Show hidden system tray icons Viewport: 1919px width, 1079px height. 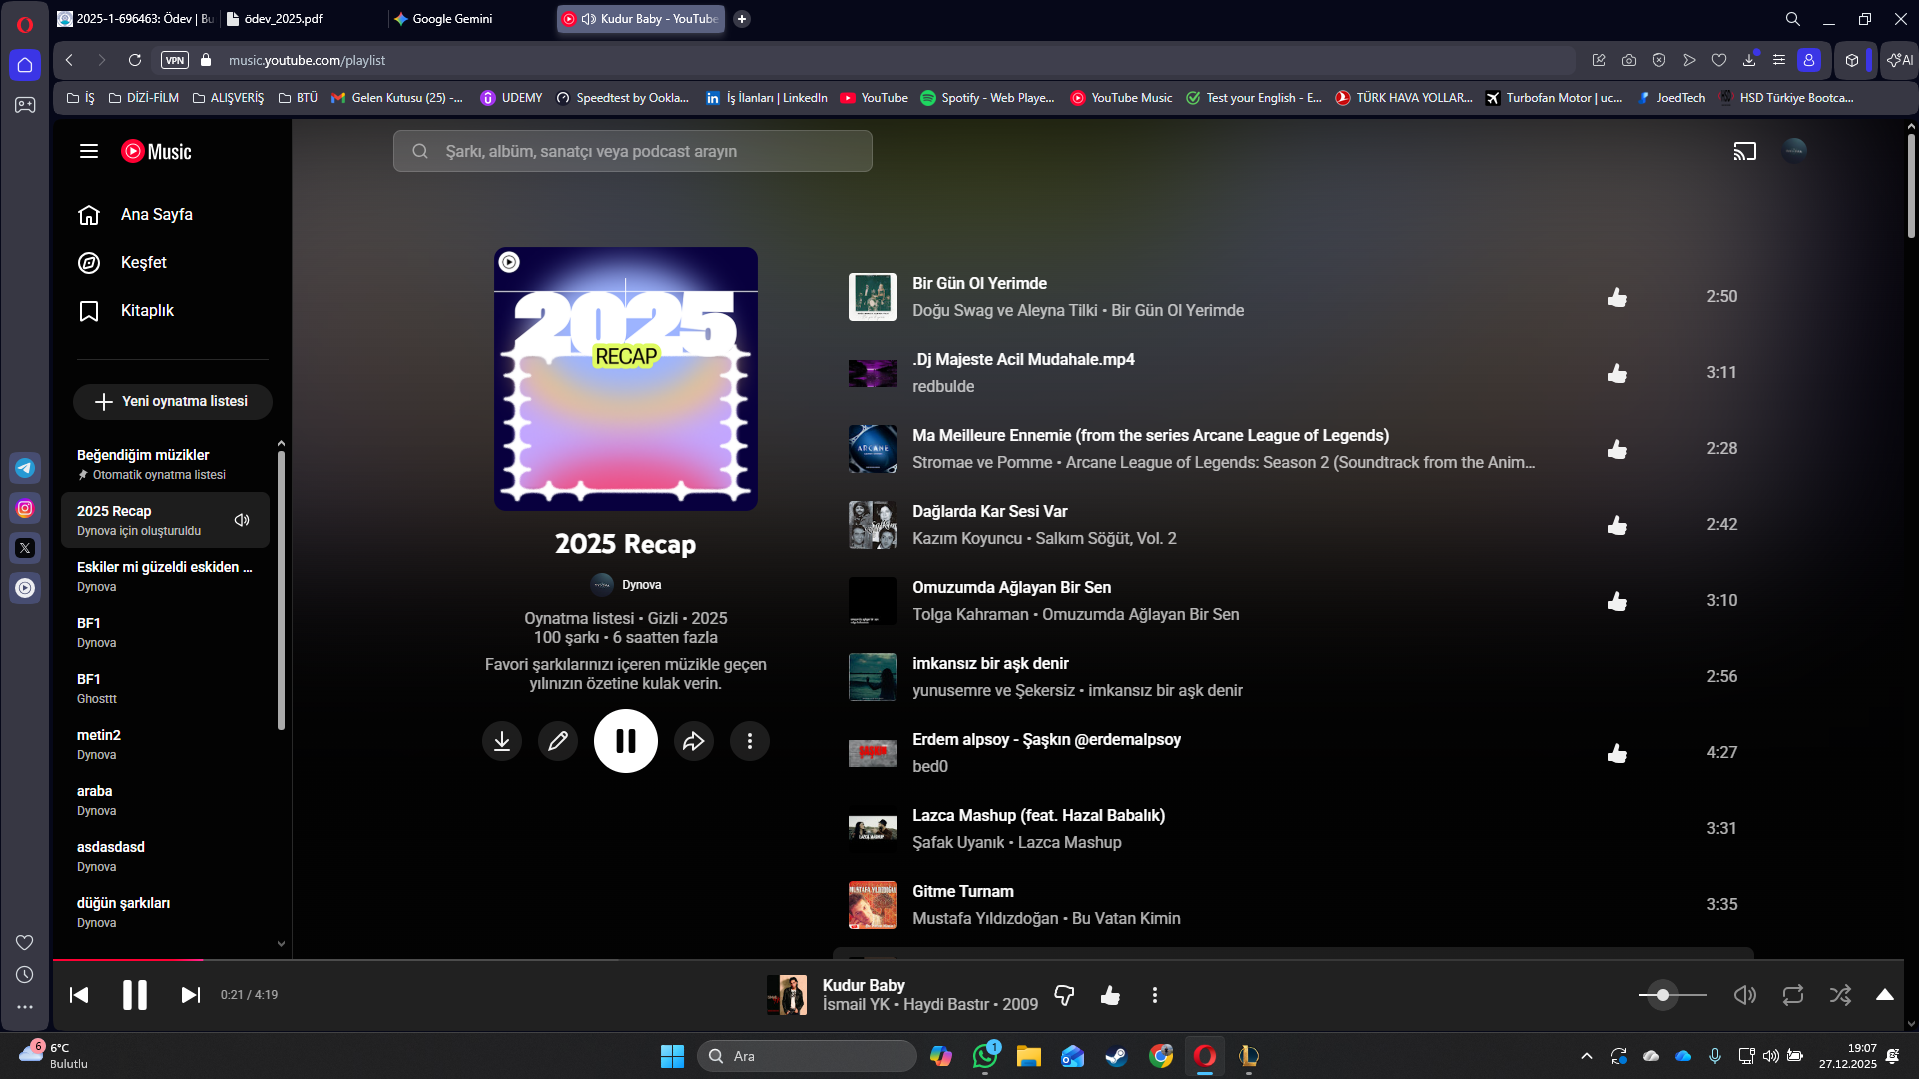point(1586,1056)
